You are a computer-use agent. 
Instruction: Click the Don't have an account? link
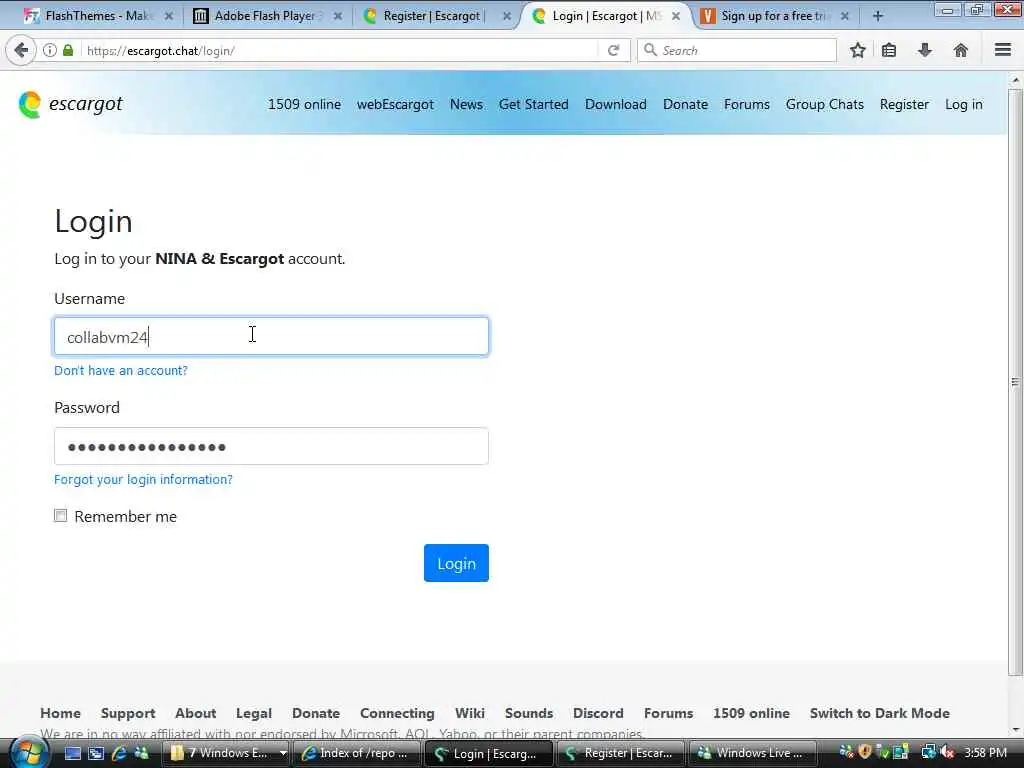click(121, 370)
